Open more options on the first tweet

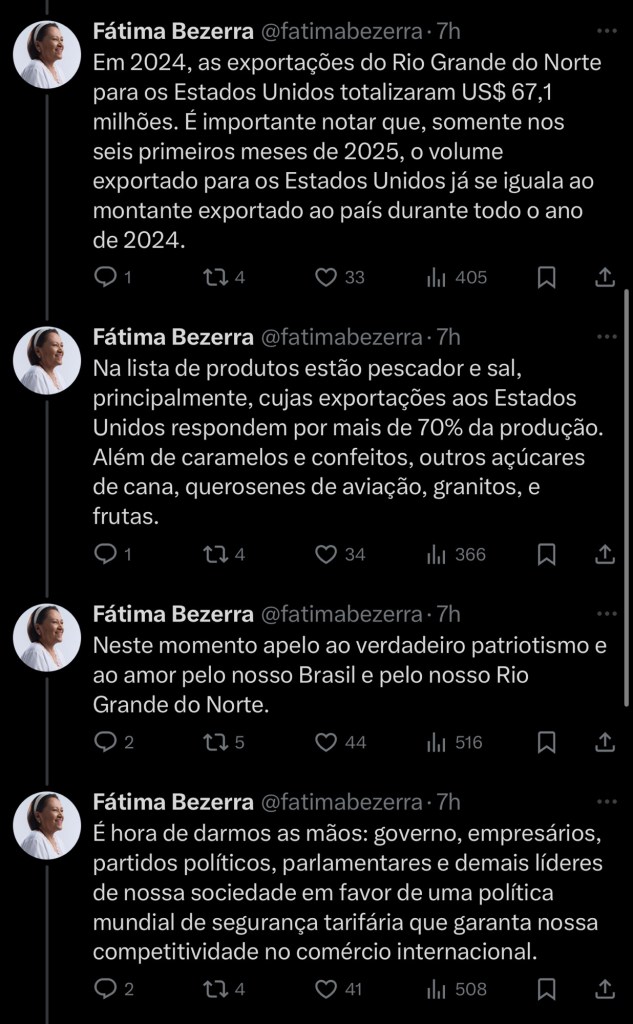[607, 34]
